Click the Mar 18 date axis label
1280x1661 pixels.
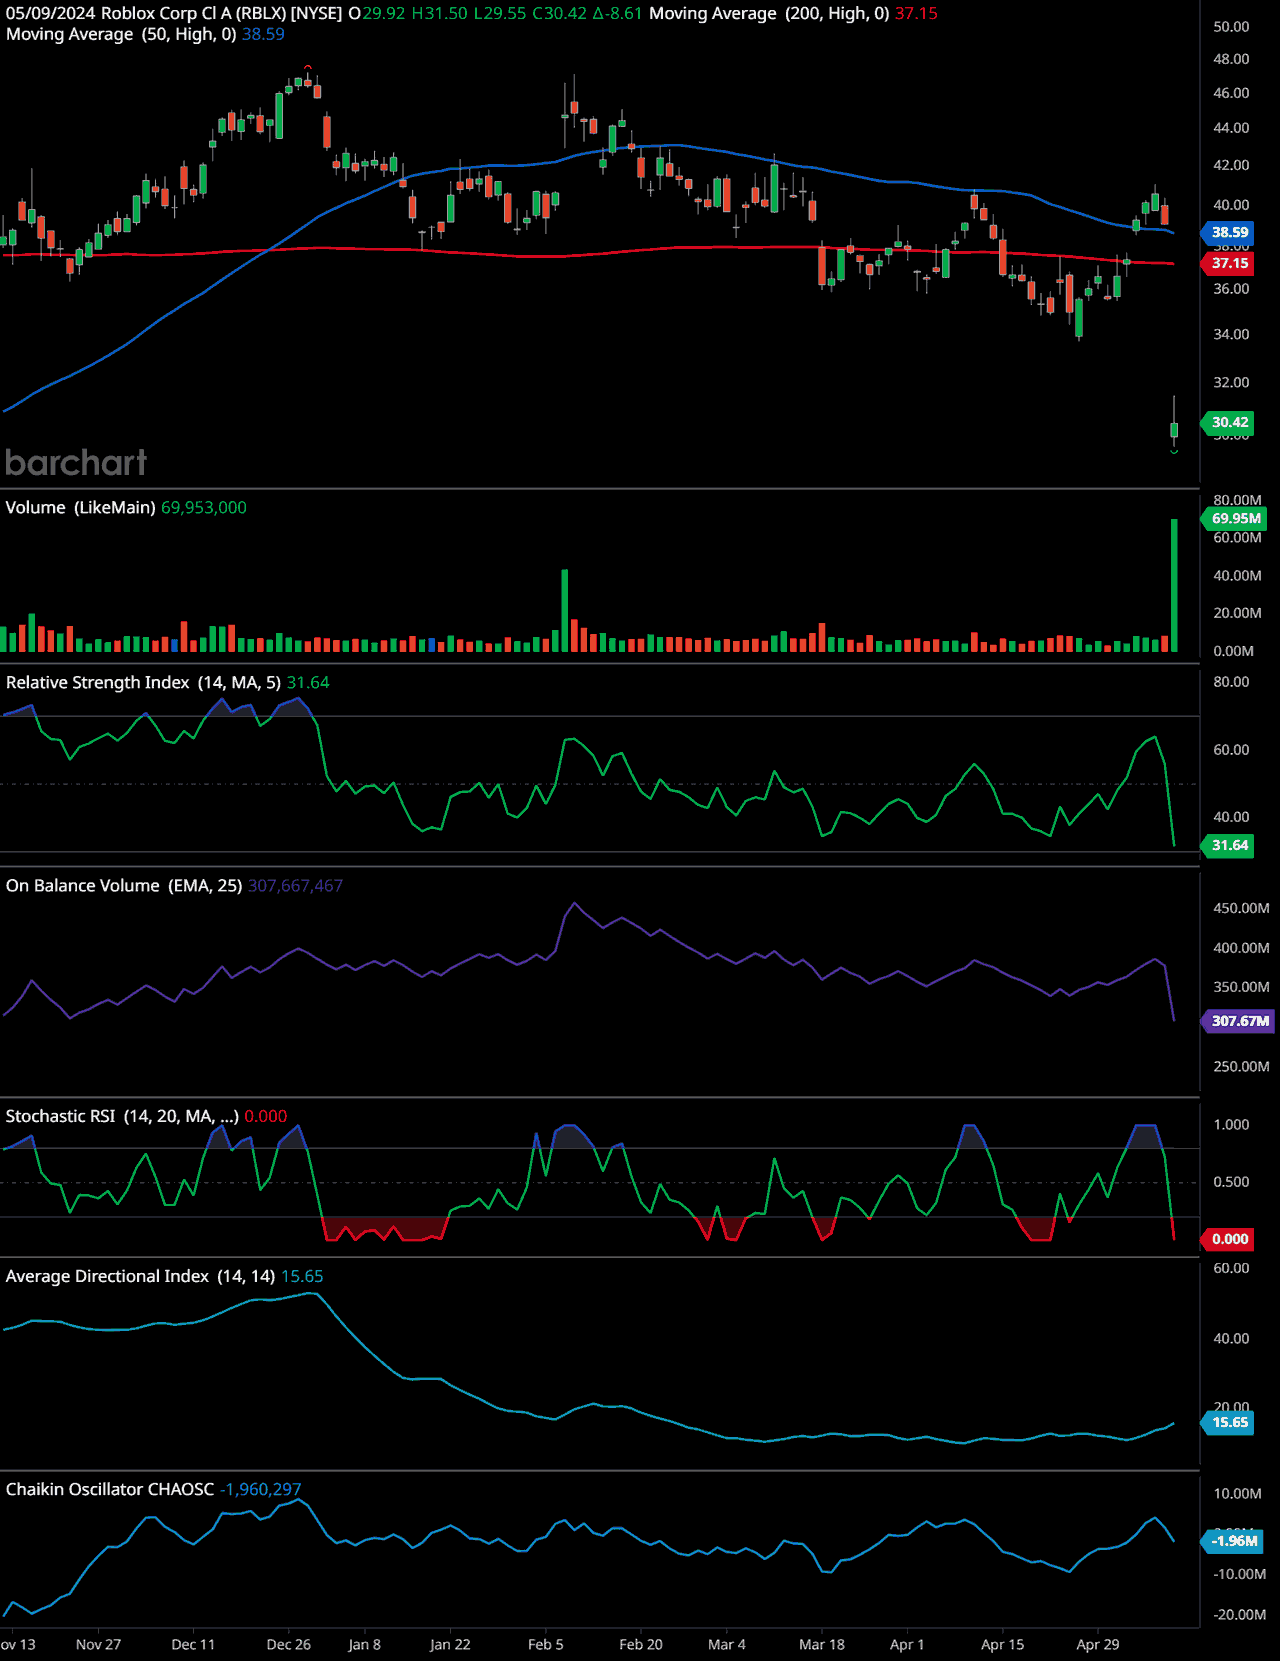(x=822, y=1644)
